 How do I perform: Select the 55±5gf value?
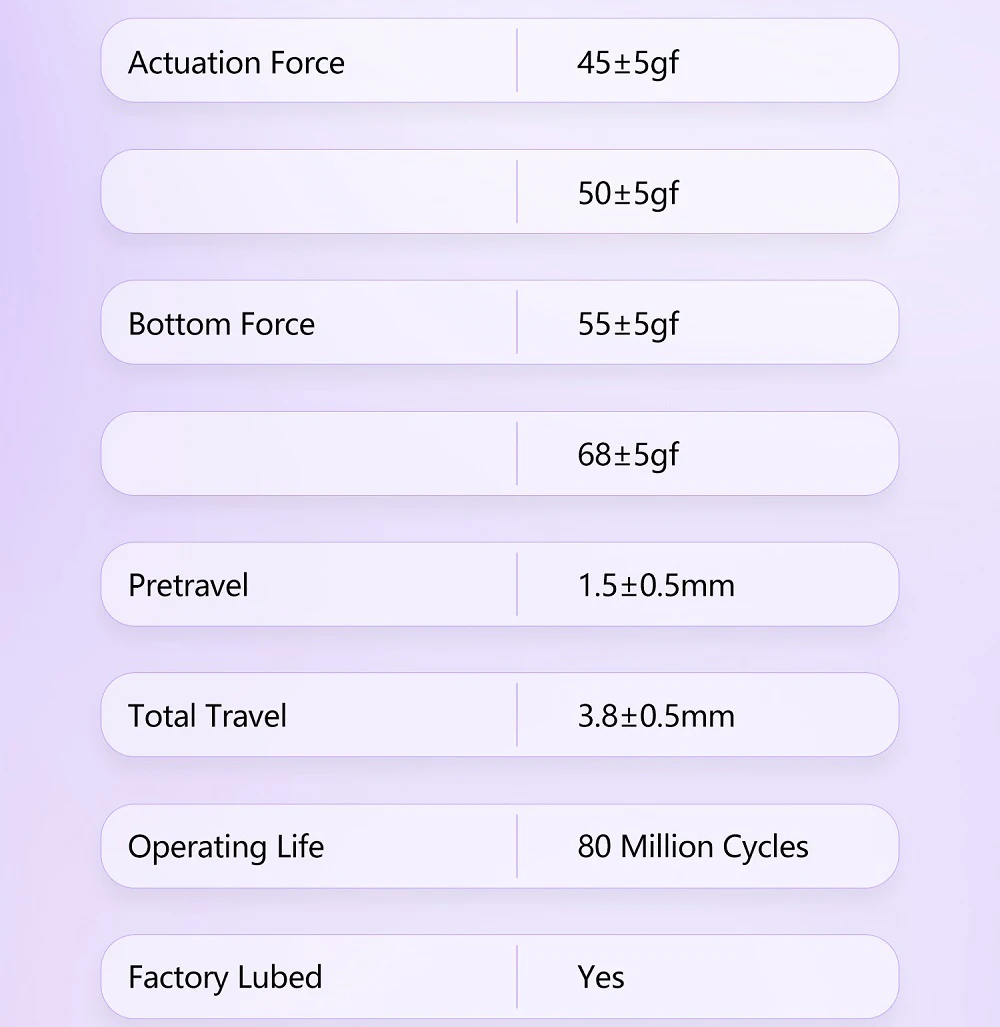[x=628, y=325]
